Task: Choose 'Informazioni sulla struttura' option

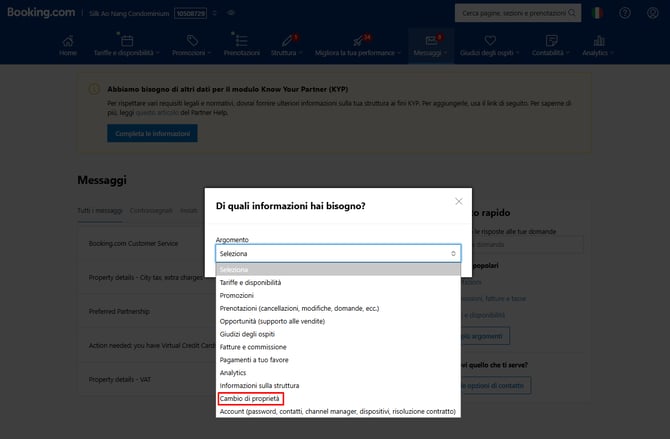Action: [x=259, y=385]
